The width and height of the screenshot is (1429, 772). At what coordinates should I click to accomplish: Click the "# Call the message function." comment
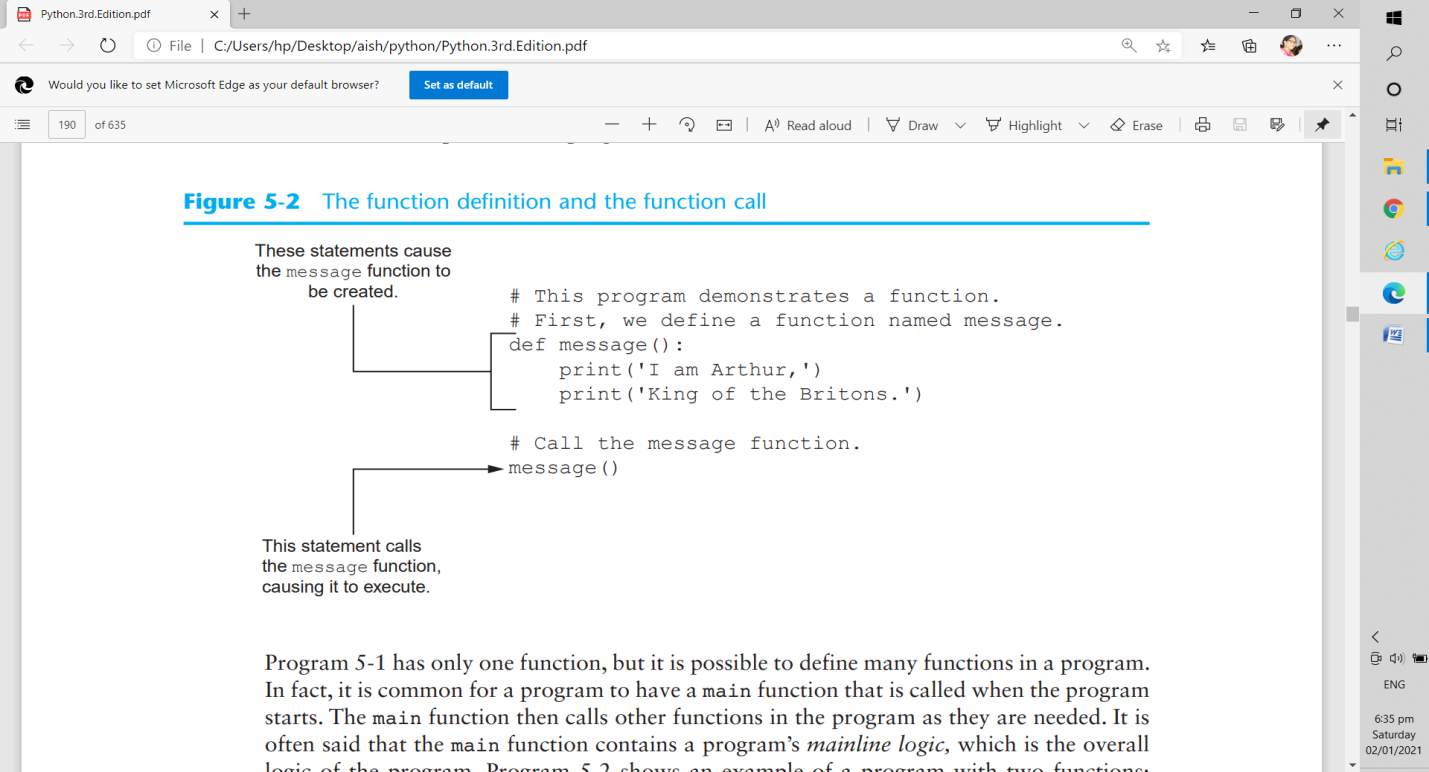684,443
